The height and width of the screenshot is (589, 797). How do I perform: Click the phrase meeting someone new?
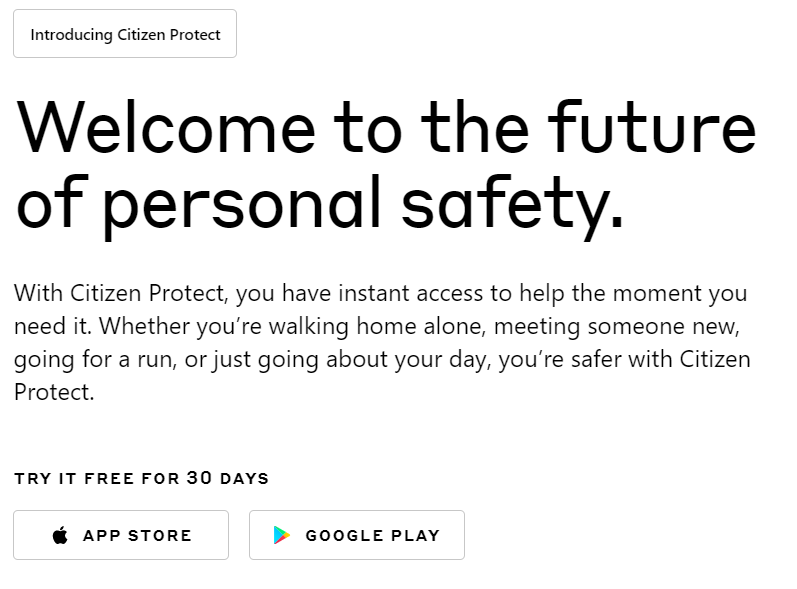tap(616, 326)
